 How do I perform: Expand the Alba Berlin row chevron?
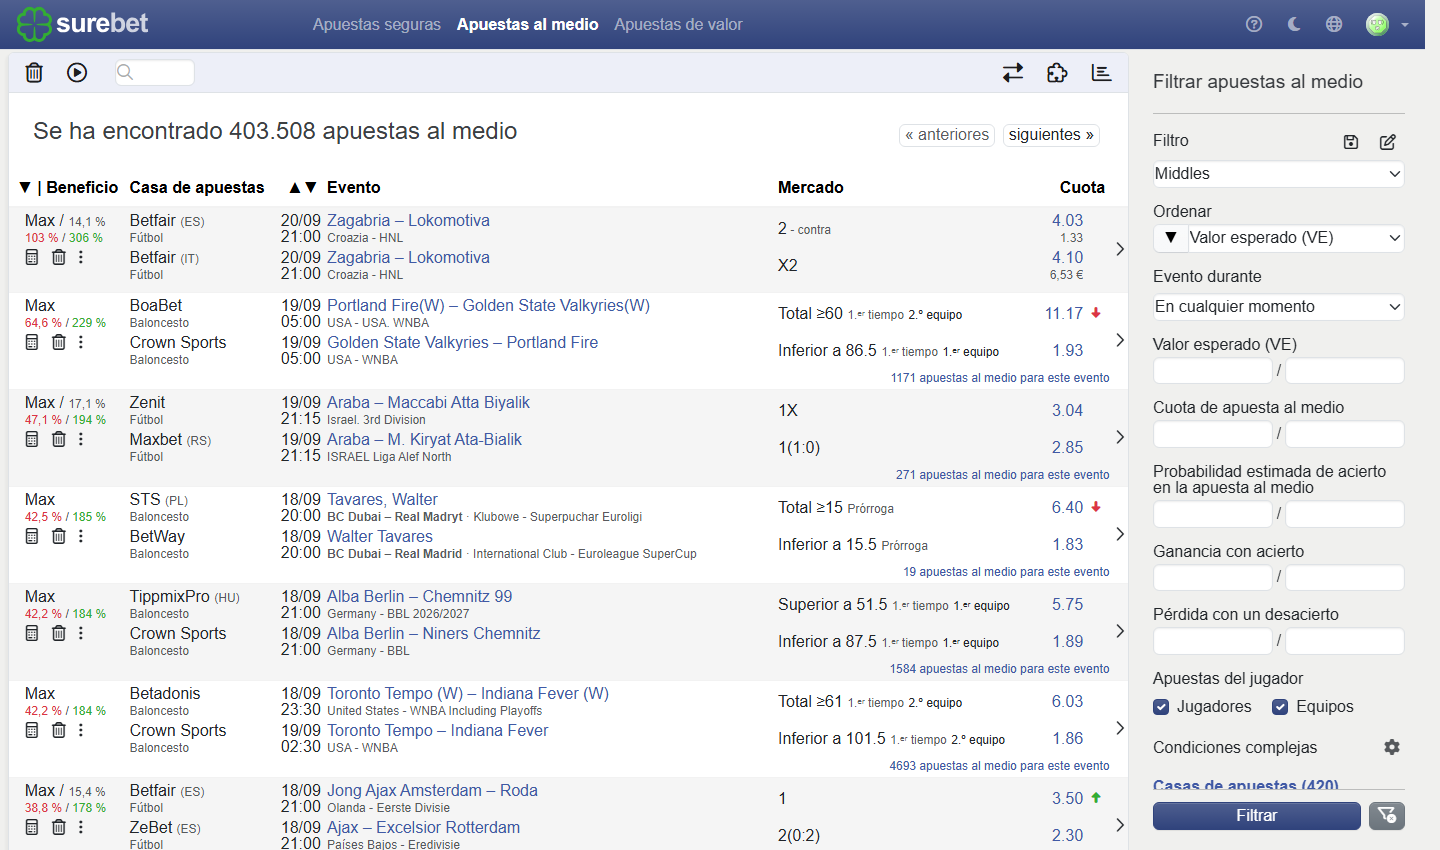[x=1120, y=631]
